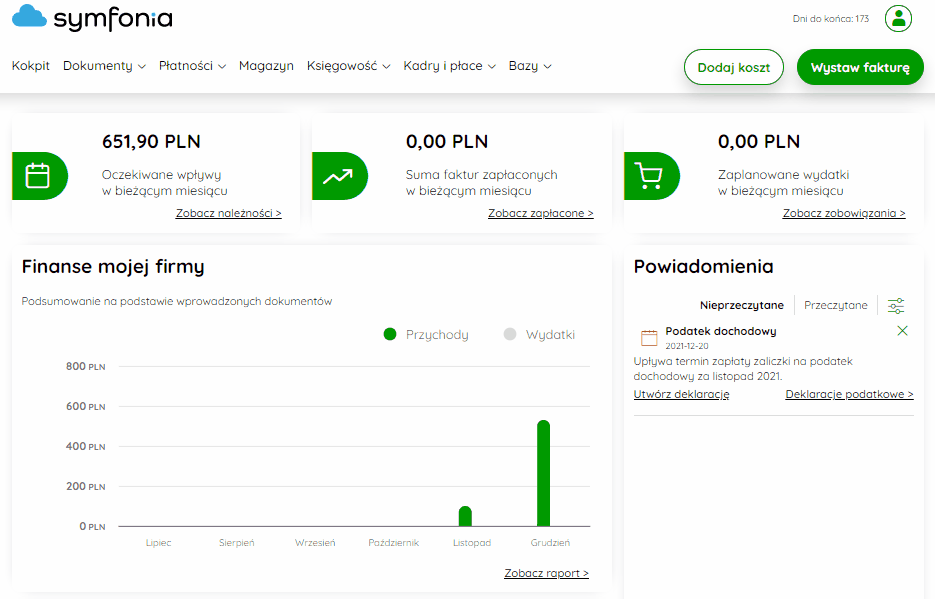This screenshot has width=935, height=599.
Task: Expand the Księgowość menu chevron
Action: 386,67
